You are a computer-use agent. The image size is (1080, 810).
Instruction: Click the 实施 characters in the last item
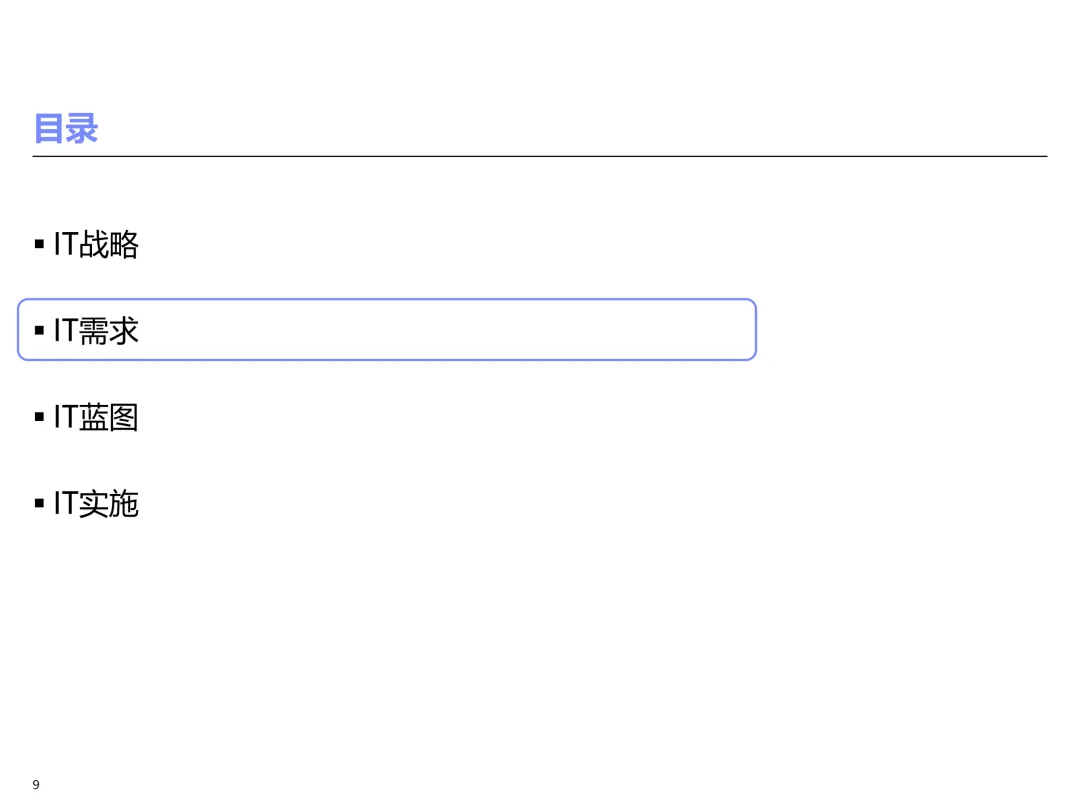coord(109,503)
